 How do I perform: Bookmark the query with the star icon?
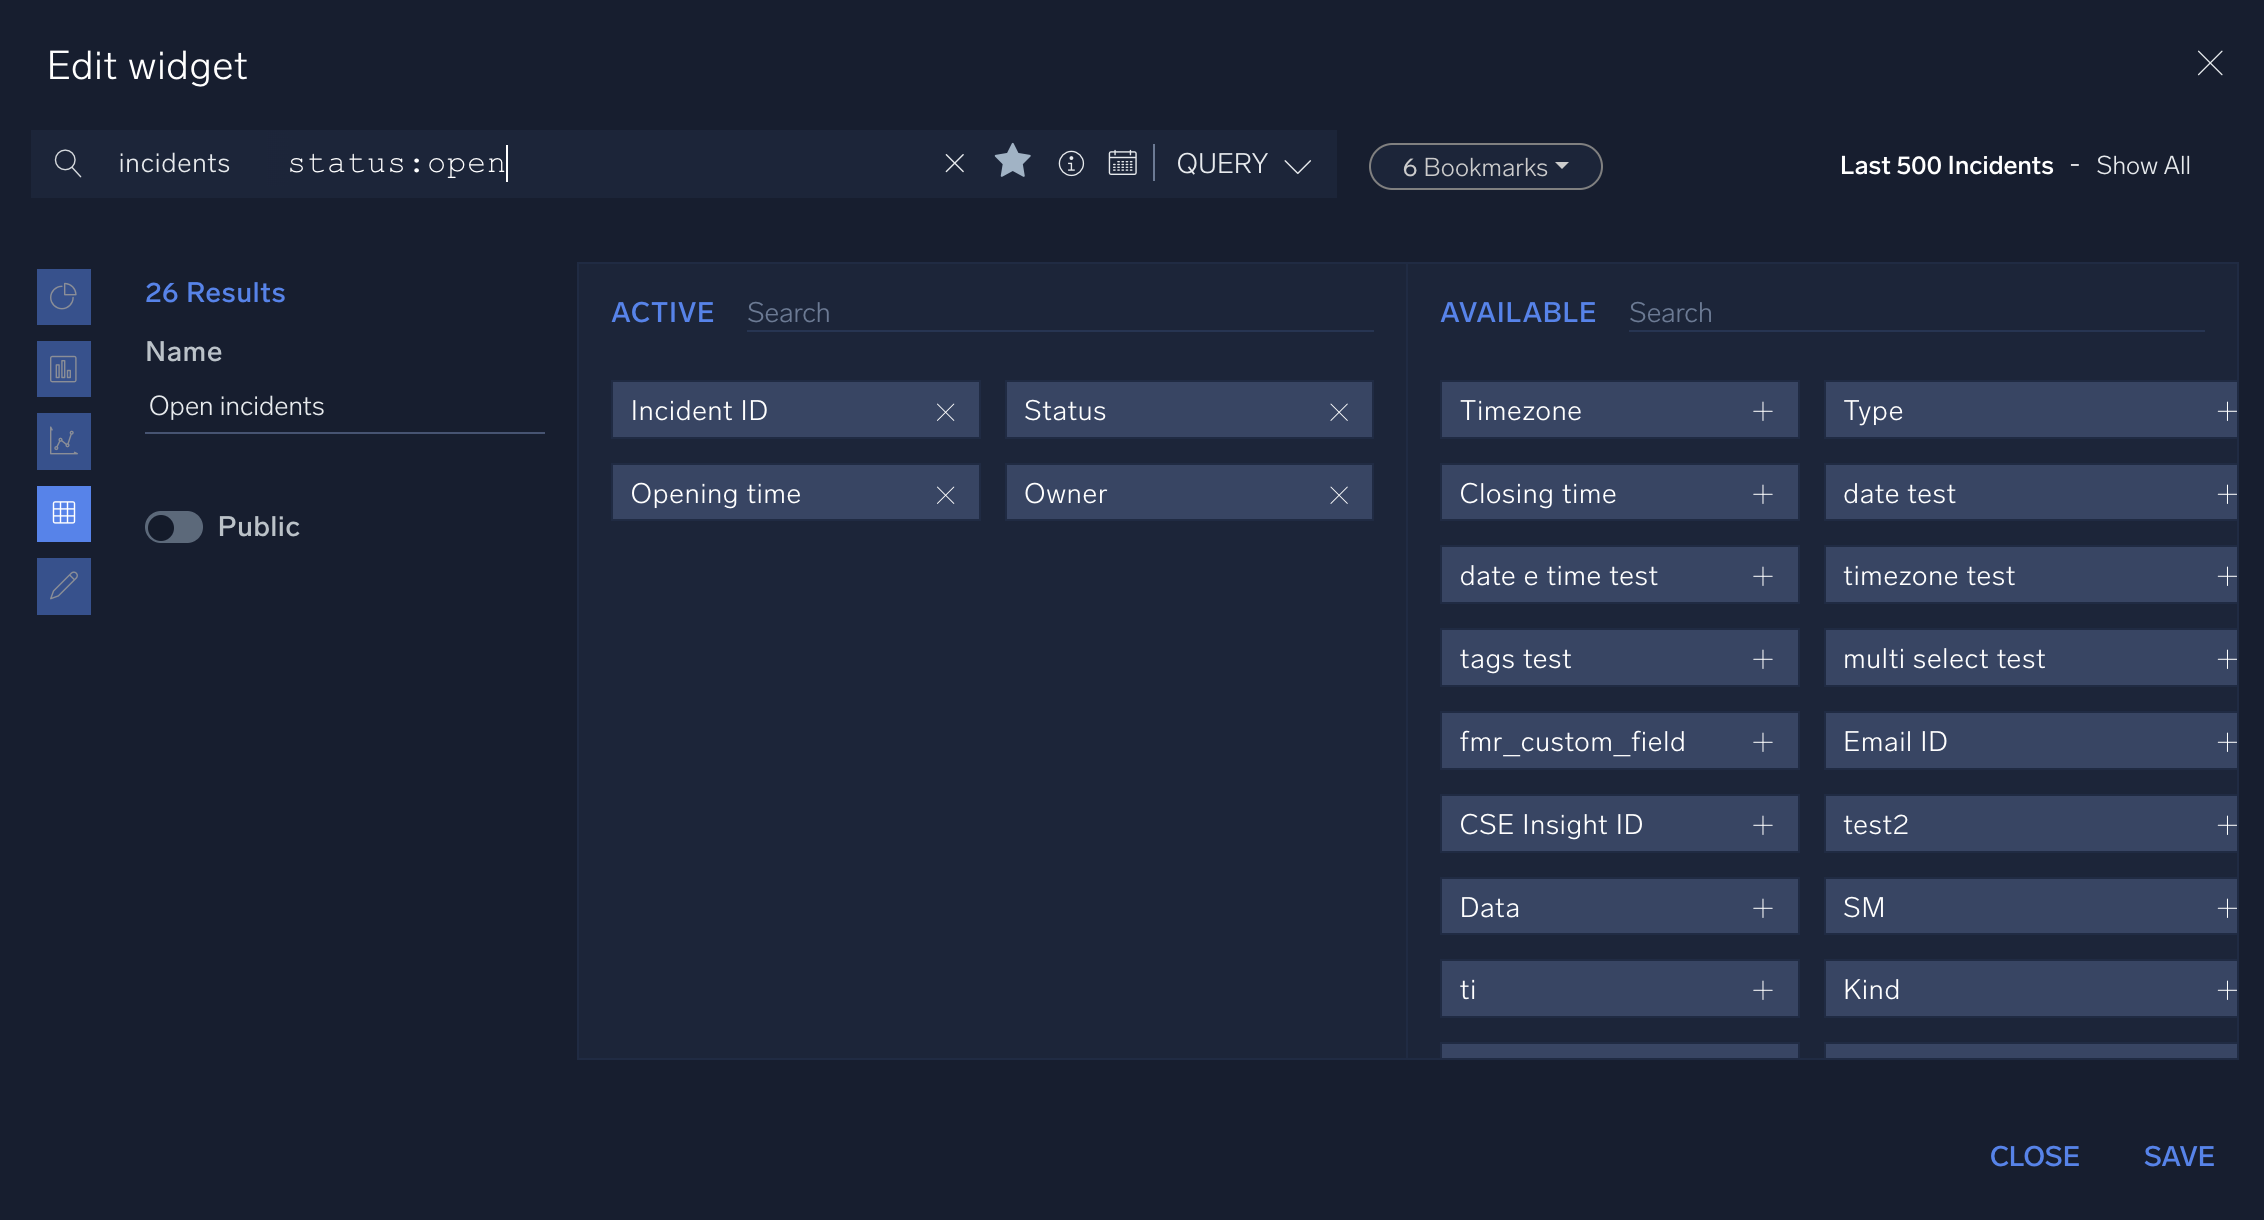[1012, 163]
